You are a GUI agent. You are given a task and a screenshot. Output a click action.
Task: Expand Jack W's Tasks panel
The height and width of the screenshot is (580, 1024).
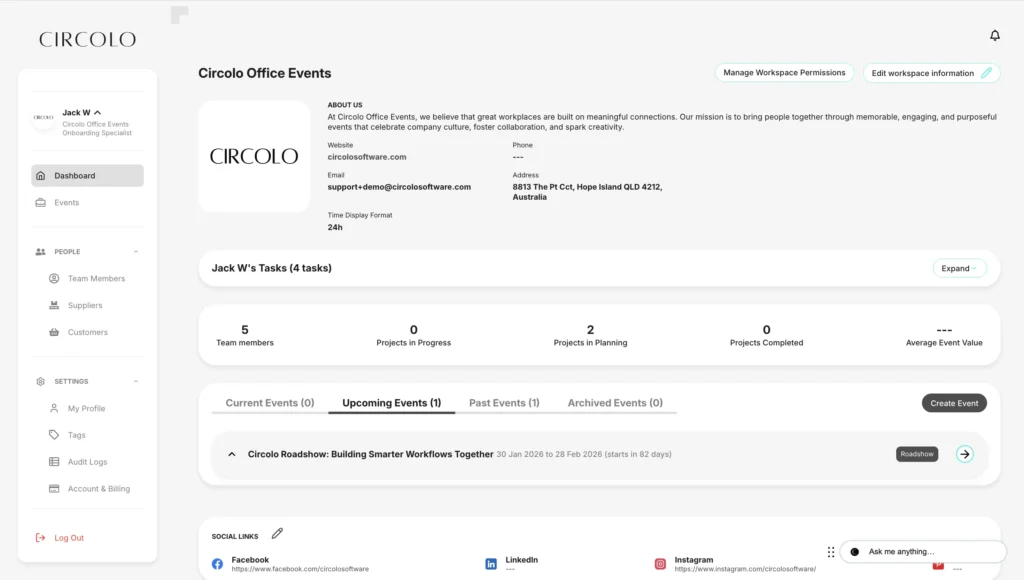[x=959, y=268]
